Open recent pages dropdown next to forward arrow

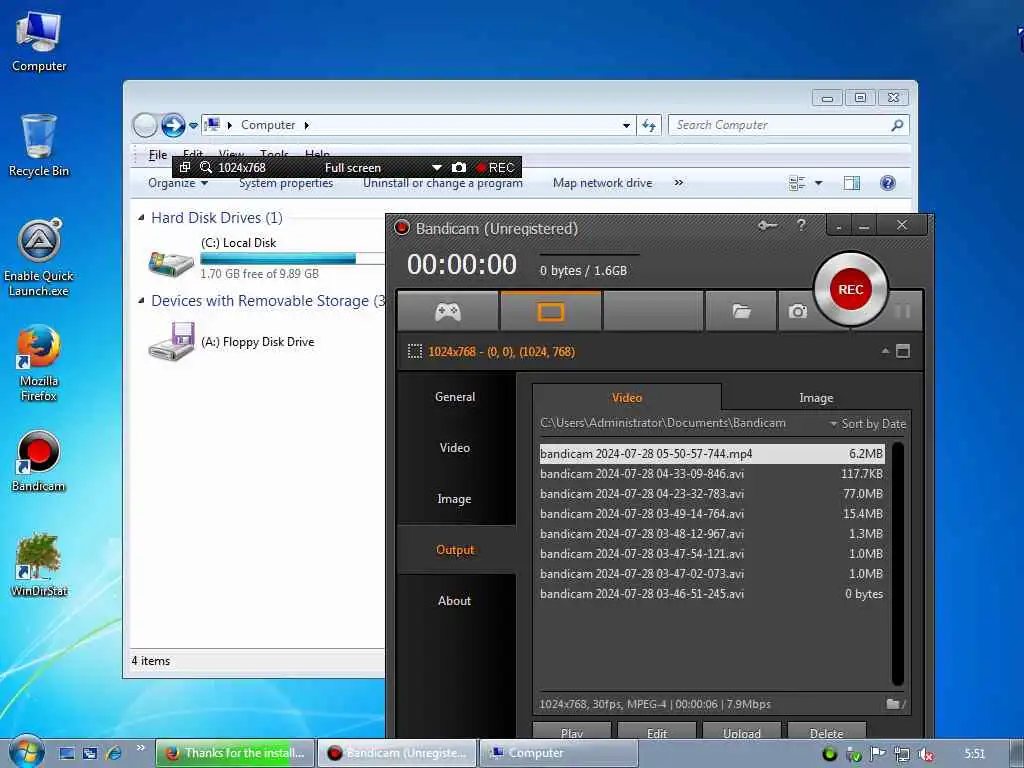coord(193,125)
